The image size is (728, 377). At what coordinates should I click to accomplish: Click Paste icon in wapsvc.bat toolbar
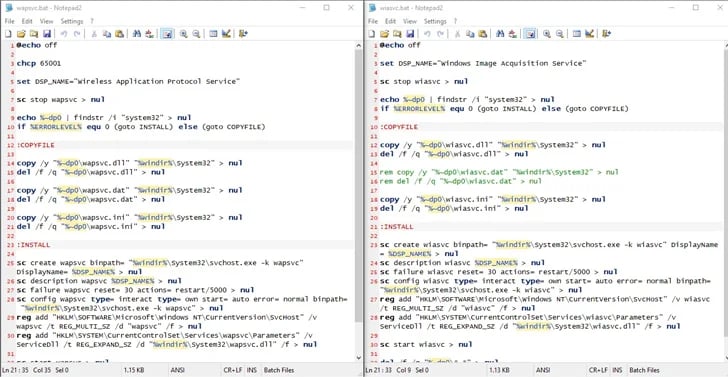(119, 33)
